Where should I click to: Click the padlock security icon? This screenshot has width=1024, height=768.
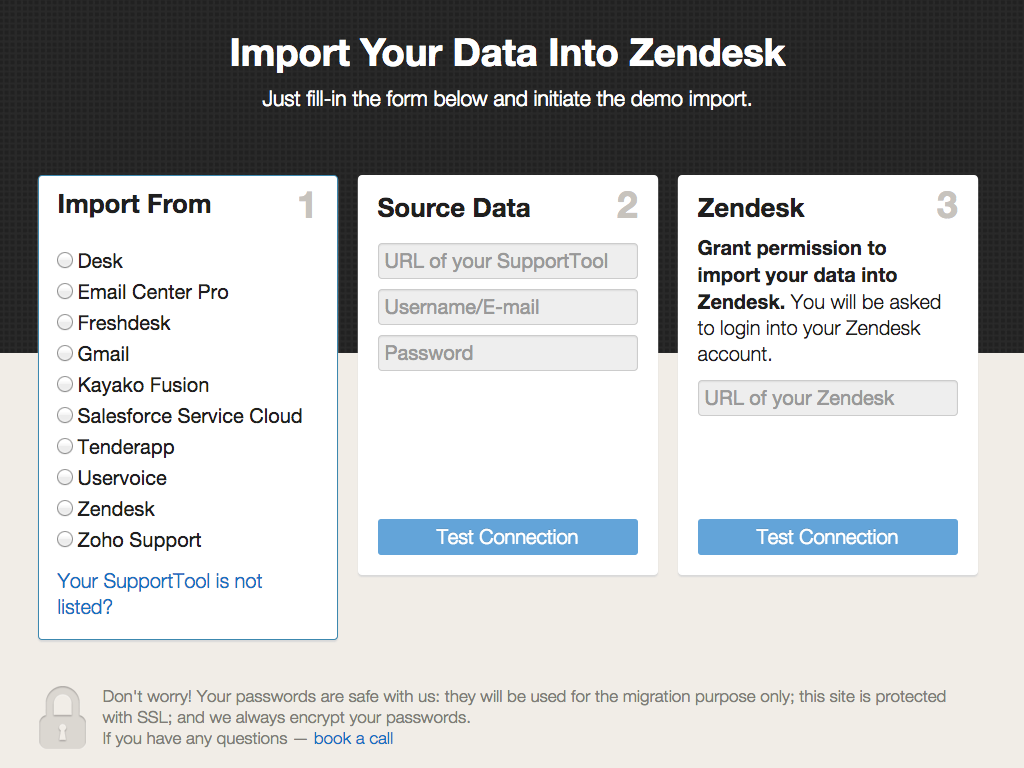(62, 717)
